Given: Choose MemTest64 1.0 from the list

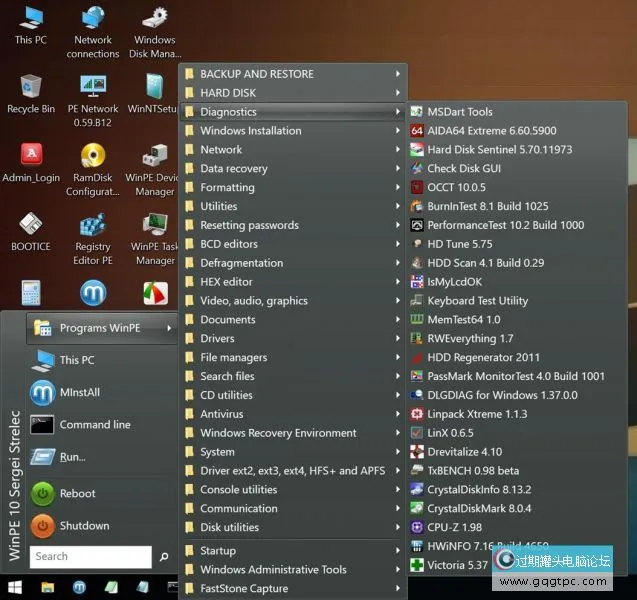Looking at the screenshot, I should [x=464, y=320].
